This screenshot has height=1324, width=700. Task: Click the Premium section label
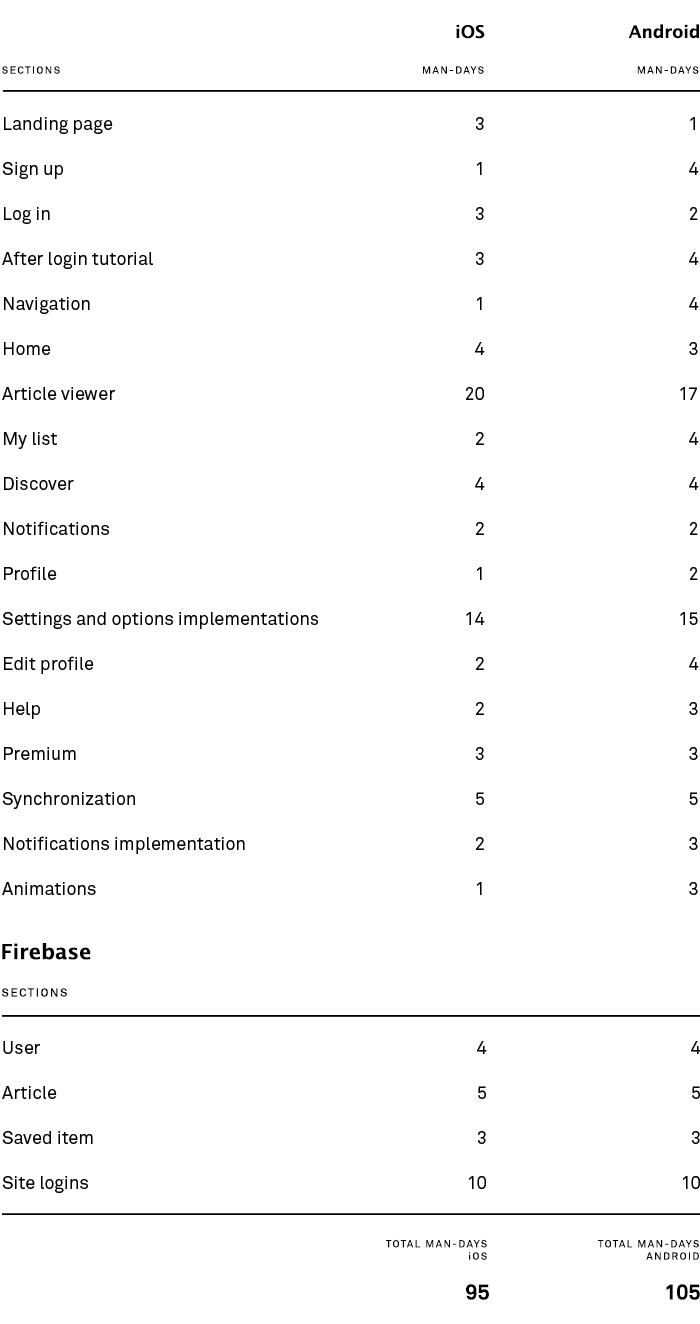click(x=39, y=754)
